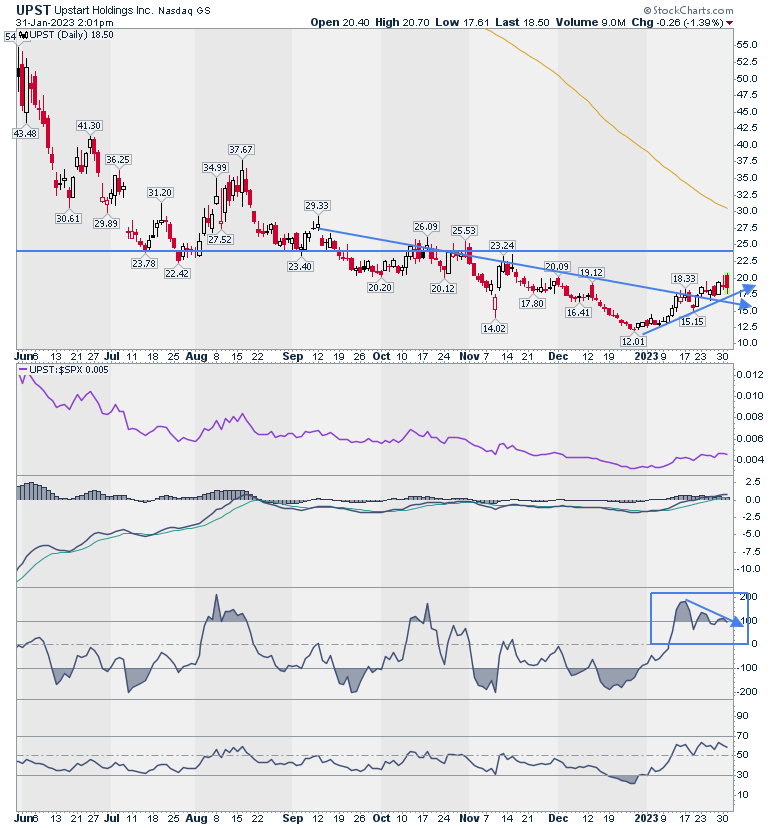Click the 'Nasdaq GS' exchange label

pyautogui.click(x=184, y=11)
